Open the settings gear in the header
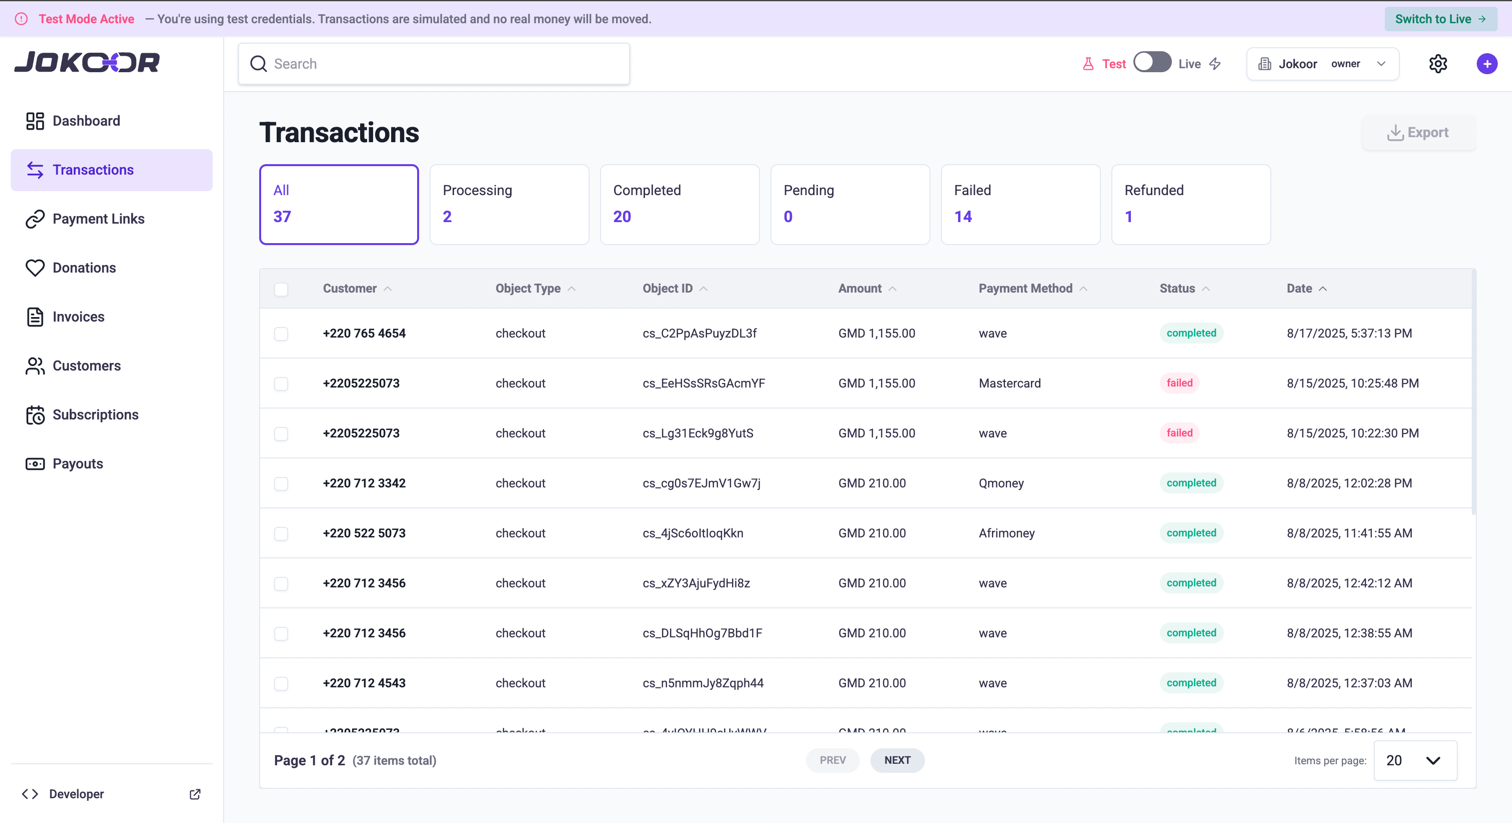The image size is (1512, 823). (x=1438, y=63)
